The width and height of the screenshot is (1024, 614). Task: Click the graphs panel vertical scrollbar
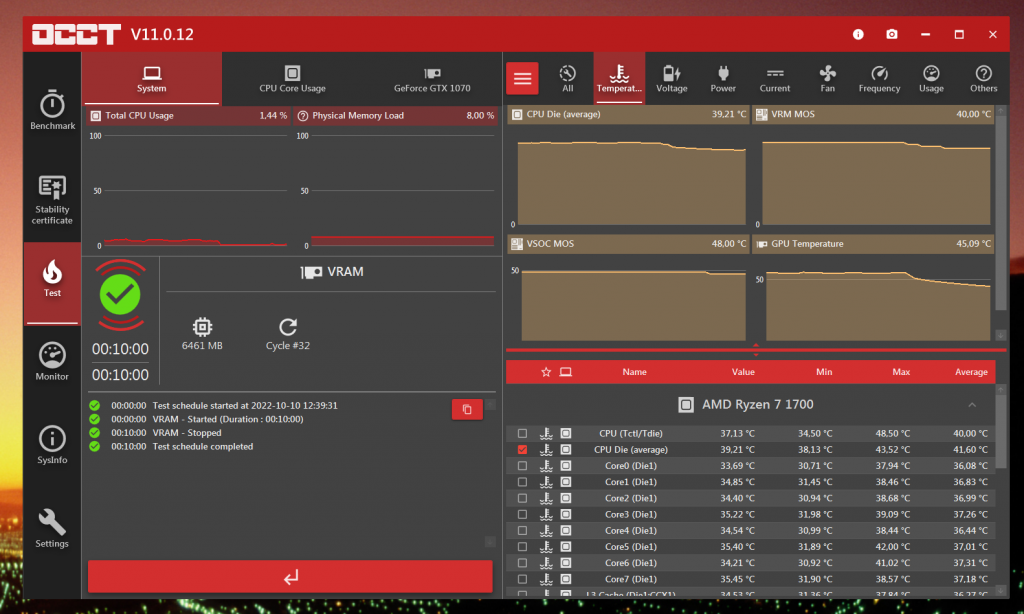click(1000, 214)
